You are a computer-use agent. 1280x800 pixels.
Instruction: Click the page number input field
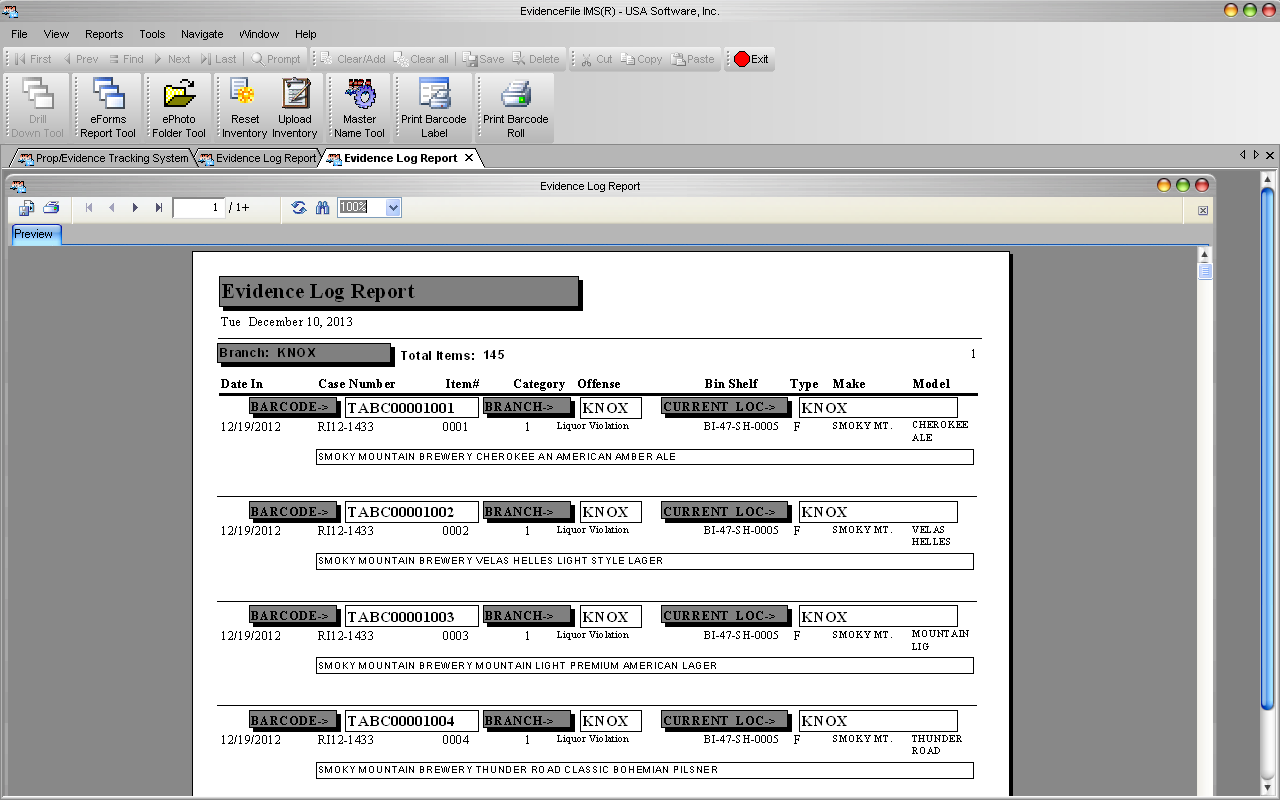[x=198, y=208]
